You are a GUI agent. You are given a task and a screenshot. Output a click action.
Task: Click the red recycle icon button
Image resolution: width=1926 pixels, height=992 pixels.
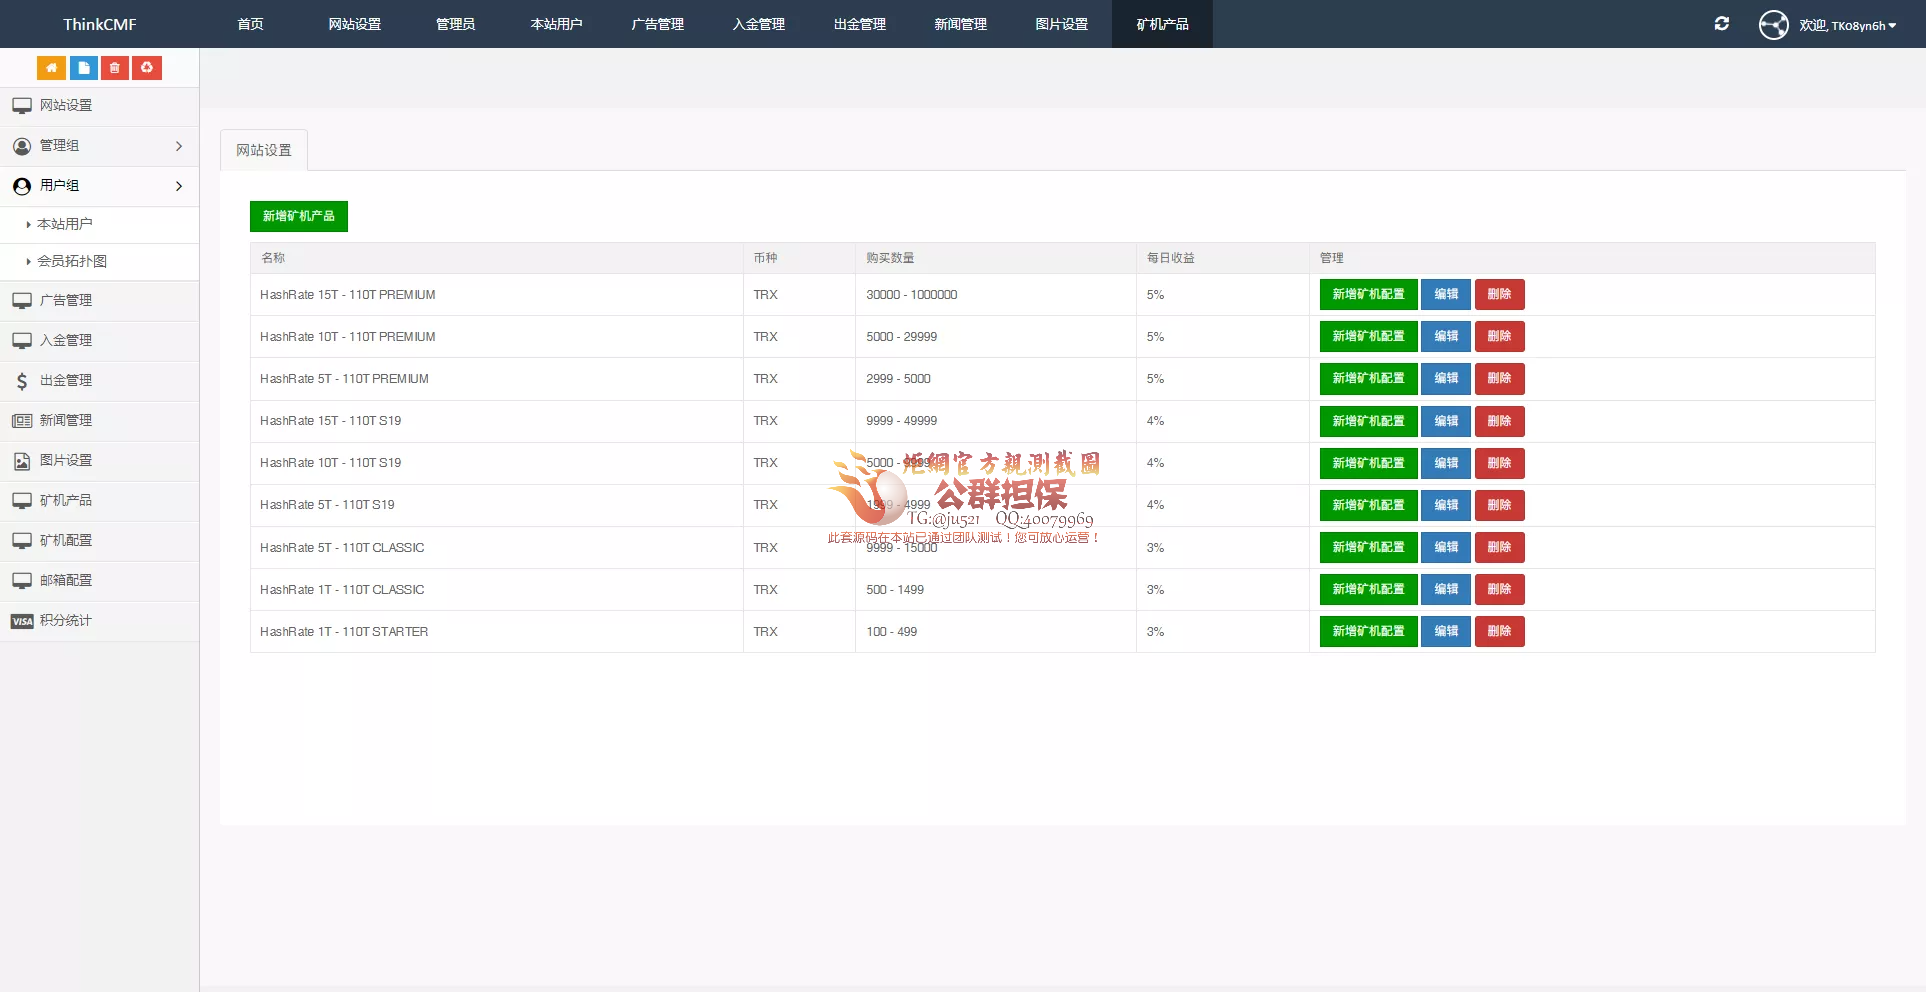tap(147, 68)
